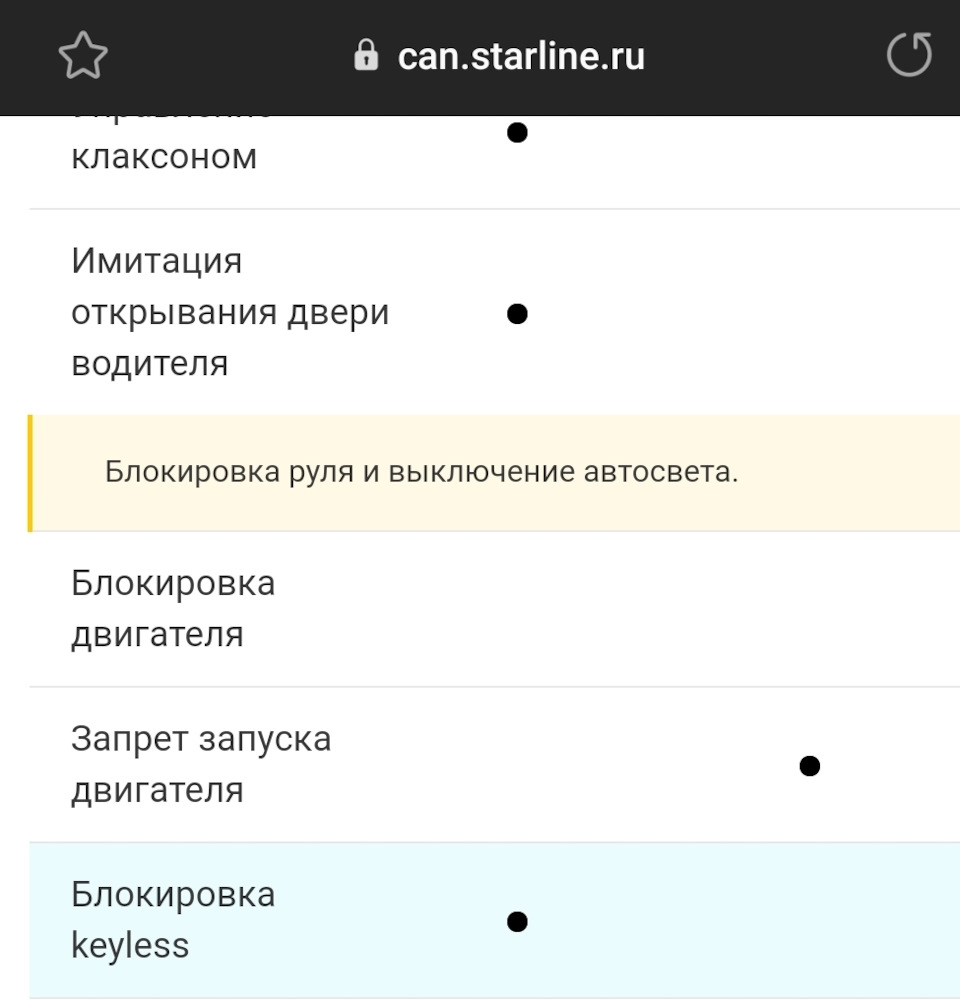Click the word запуска in the engine start row
This screenshot has width=960, height=1005.
tap(266, 740)
